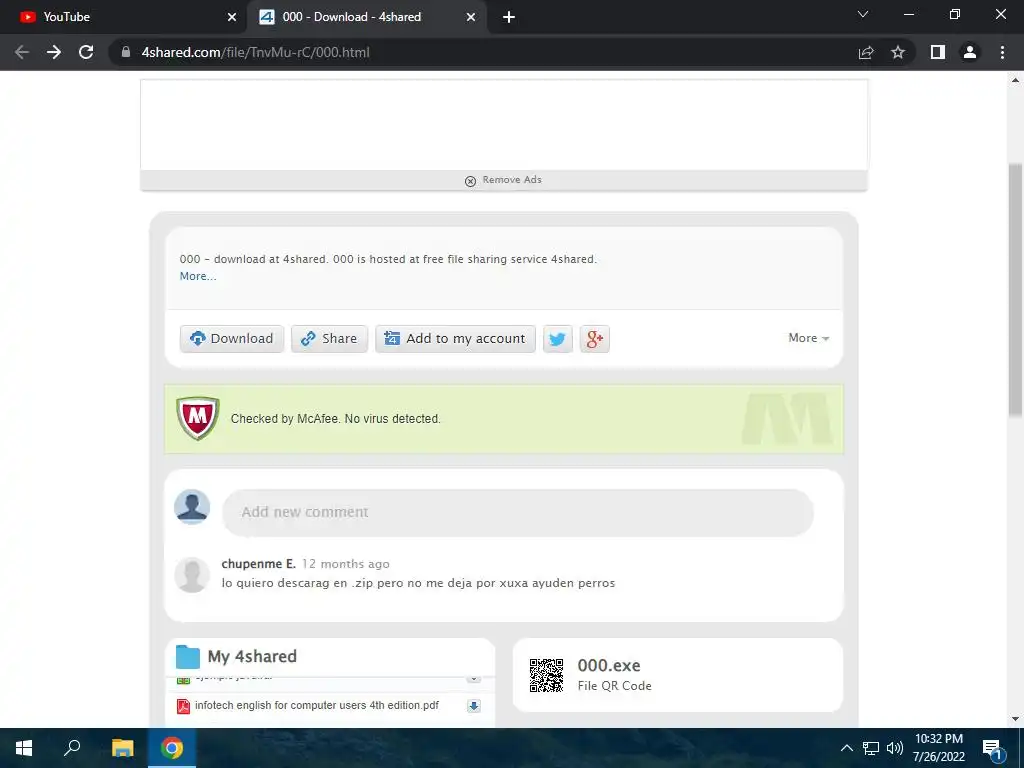Open File Explorer from taskbar
1024x768 pixels.
tap(122, 748)
